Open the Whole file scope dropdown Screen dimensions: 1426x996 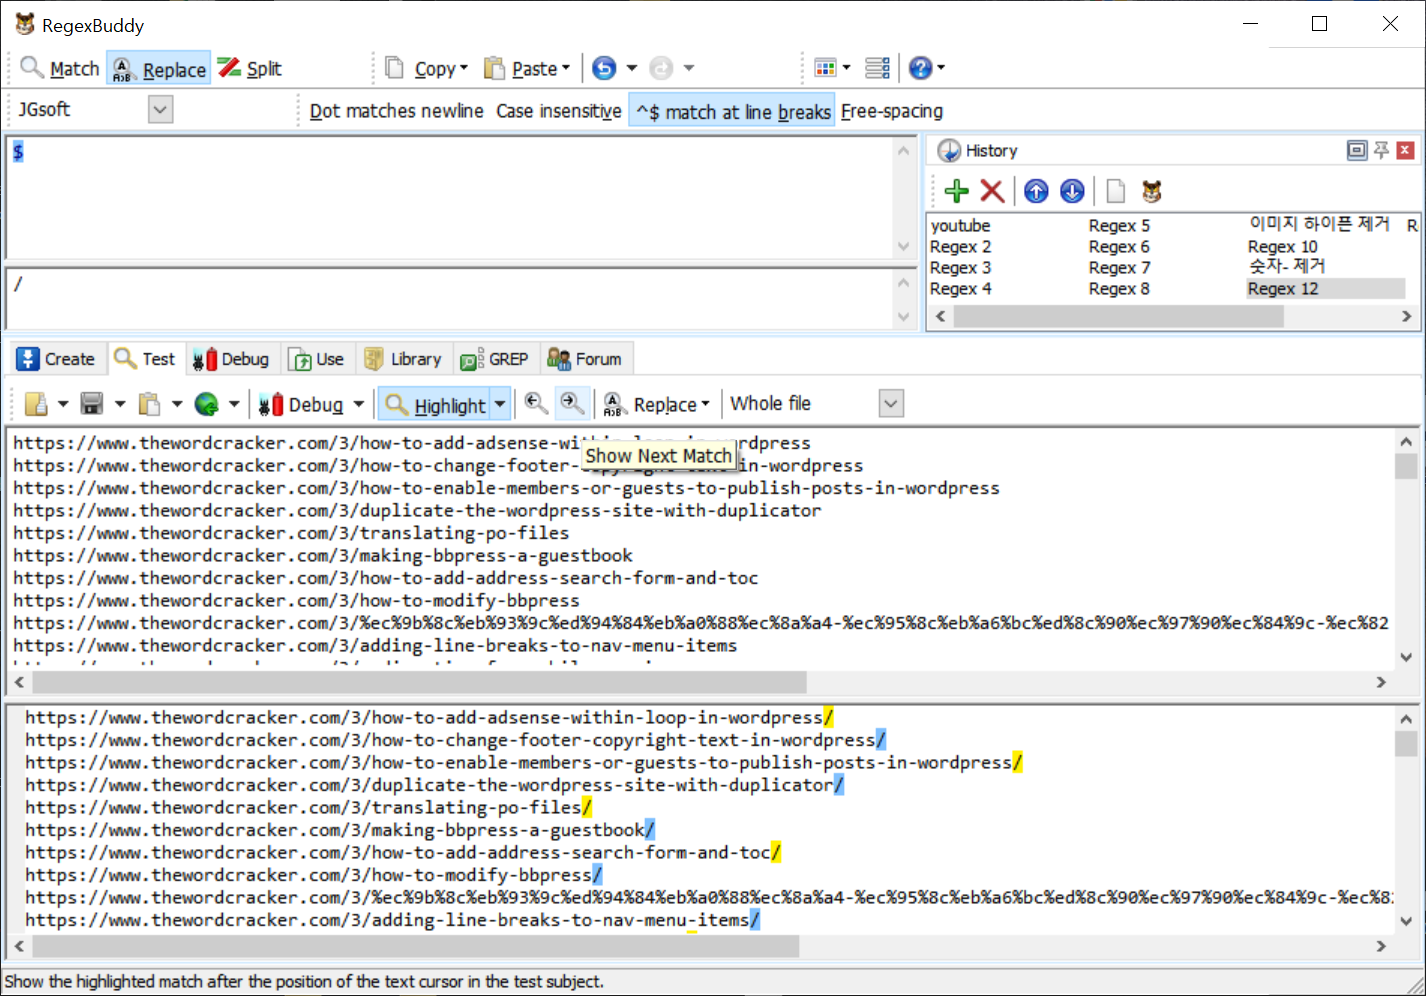[892, 403]
